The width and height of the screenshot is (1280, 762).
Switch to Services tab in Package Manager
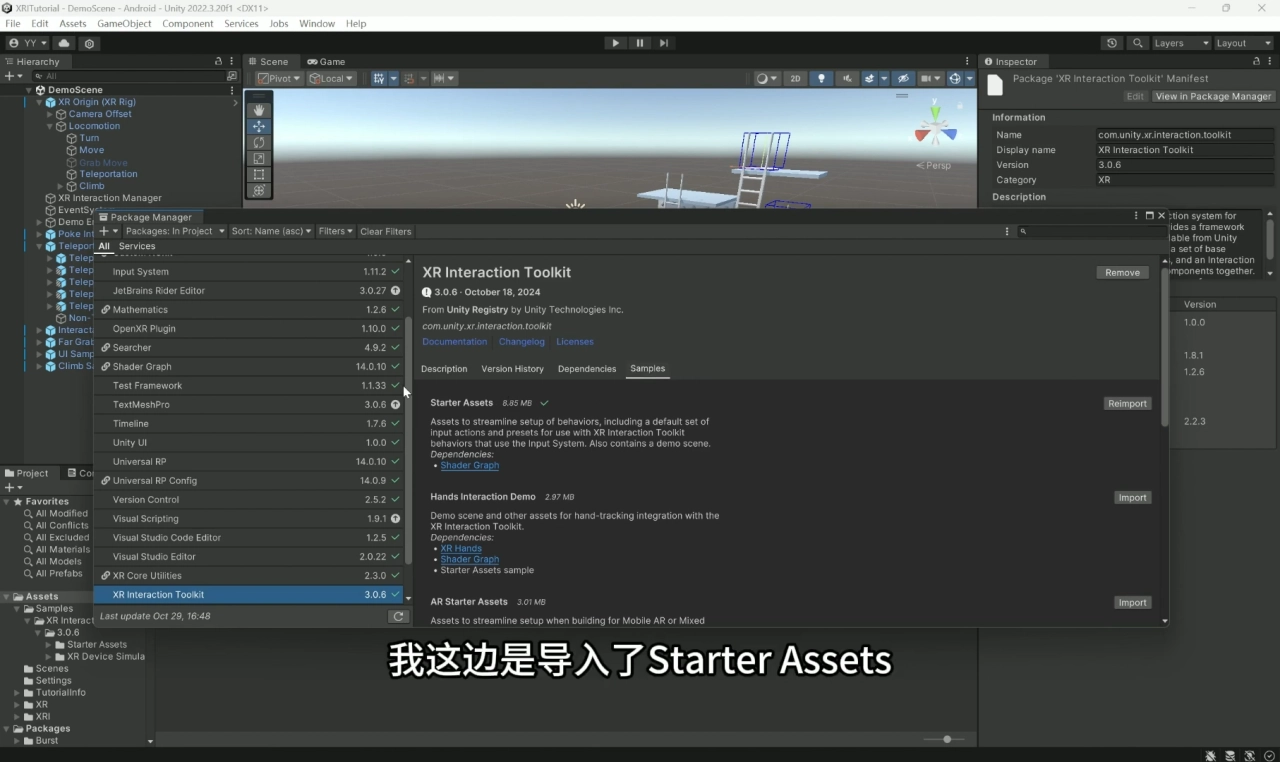coord(137,246)
